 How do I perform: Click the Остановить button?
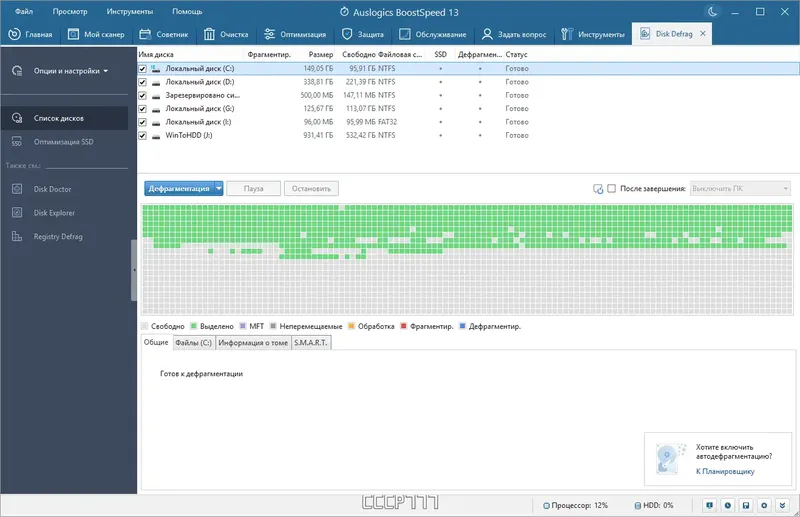point(311,188)
